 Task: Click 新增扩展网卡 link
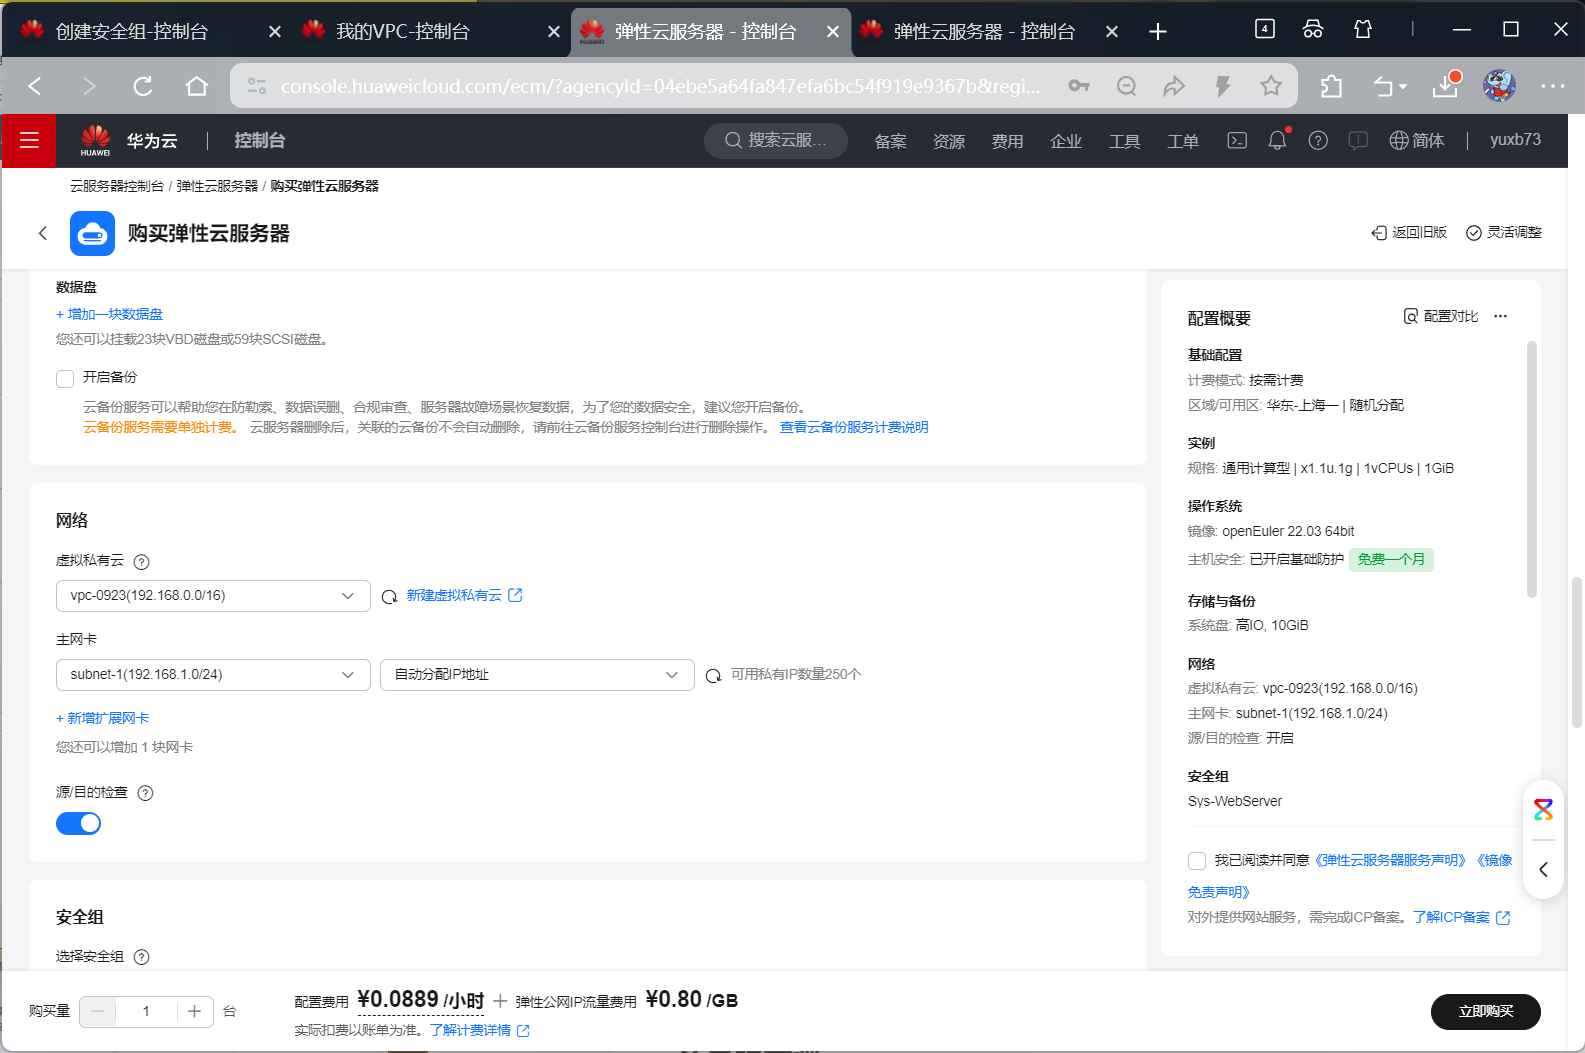tap(102, 718)
